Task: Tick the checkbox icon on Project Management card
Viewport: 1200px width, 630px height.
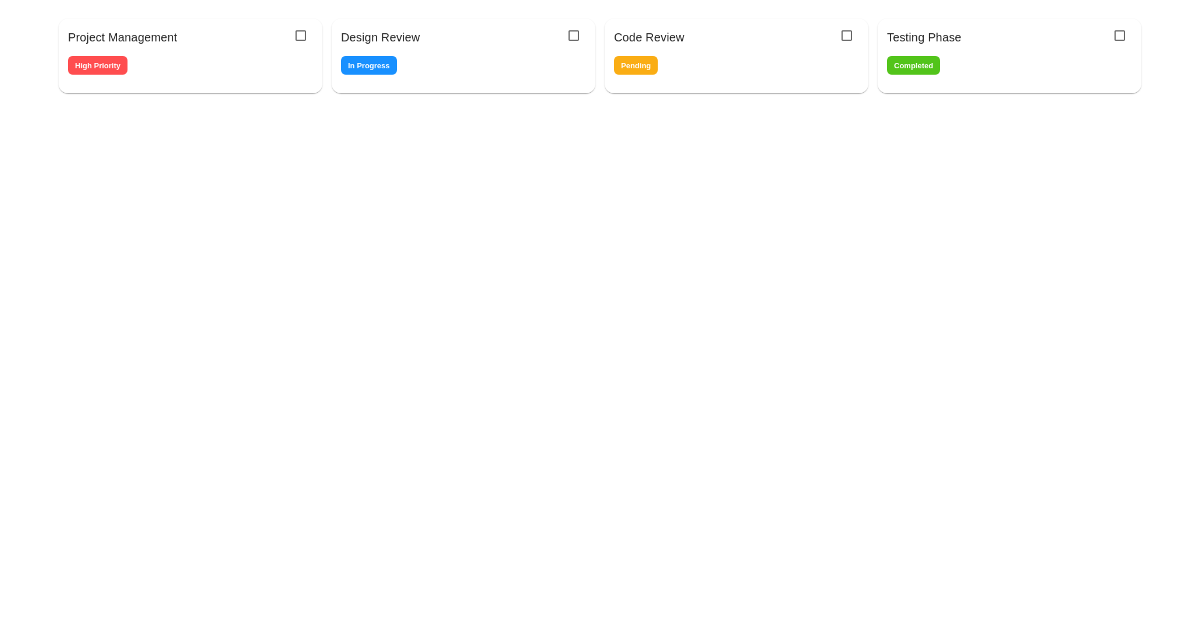Action: (300, 36)
